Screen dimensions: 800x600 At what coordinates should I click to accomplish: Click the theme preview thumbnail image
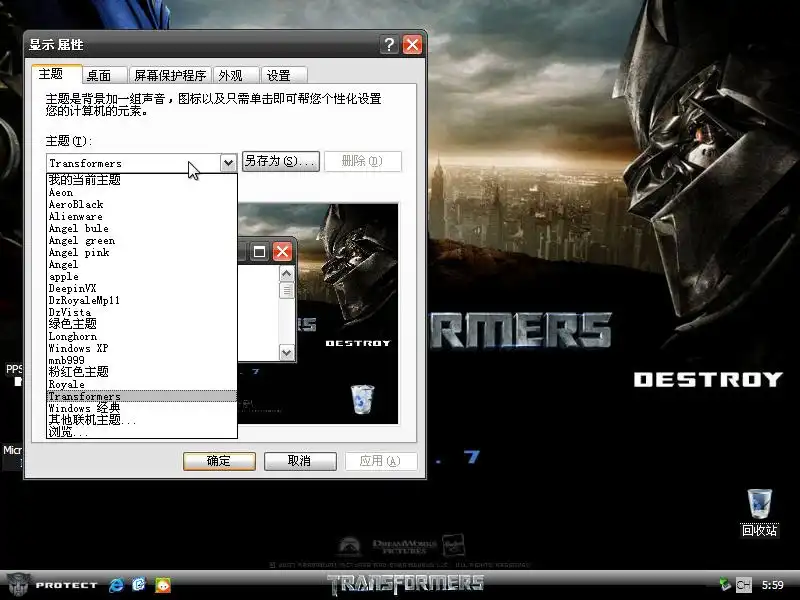click(x=317, y=313)
